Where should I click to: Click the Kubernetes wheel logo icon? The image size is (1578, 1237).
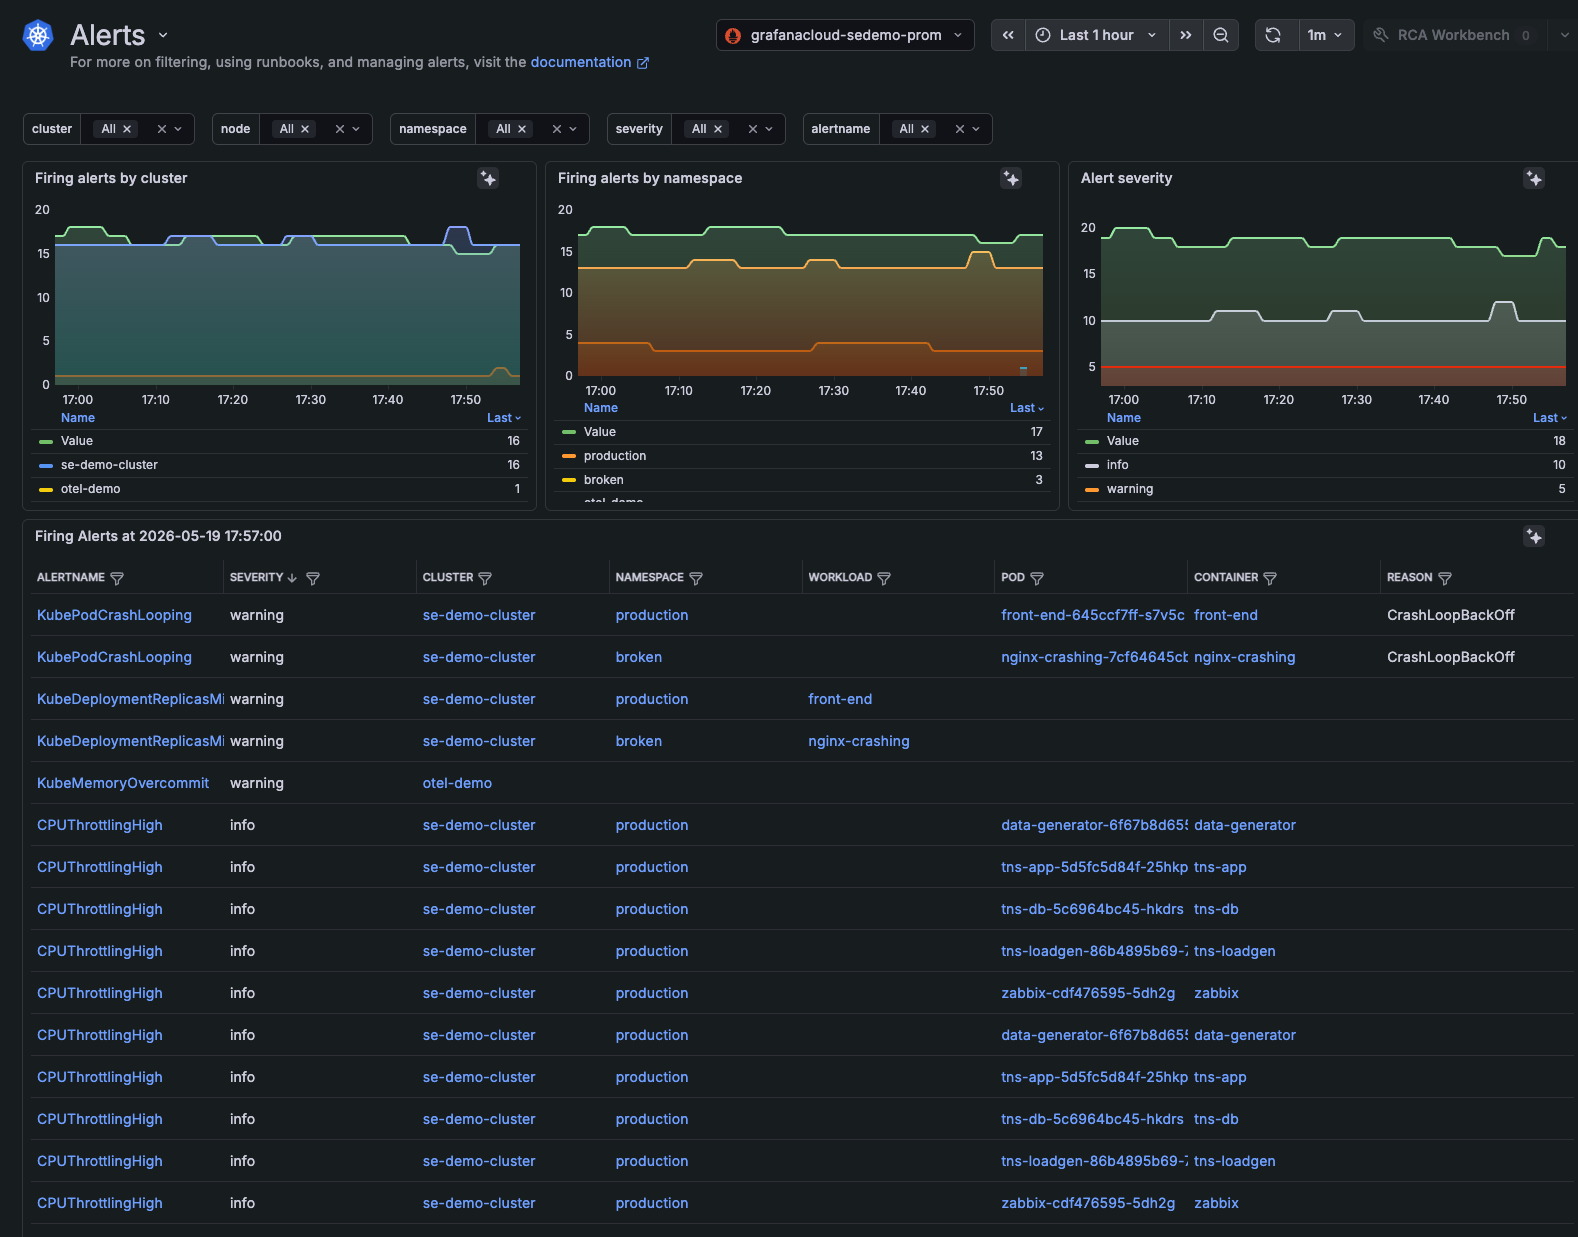[38, 36]
